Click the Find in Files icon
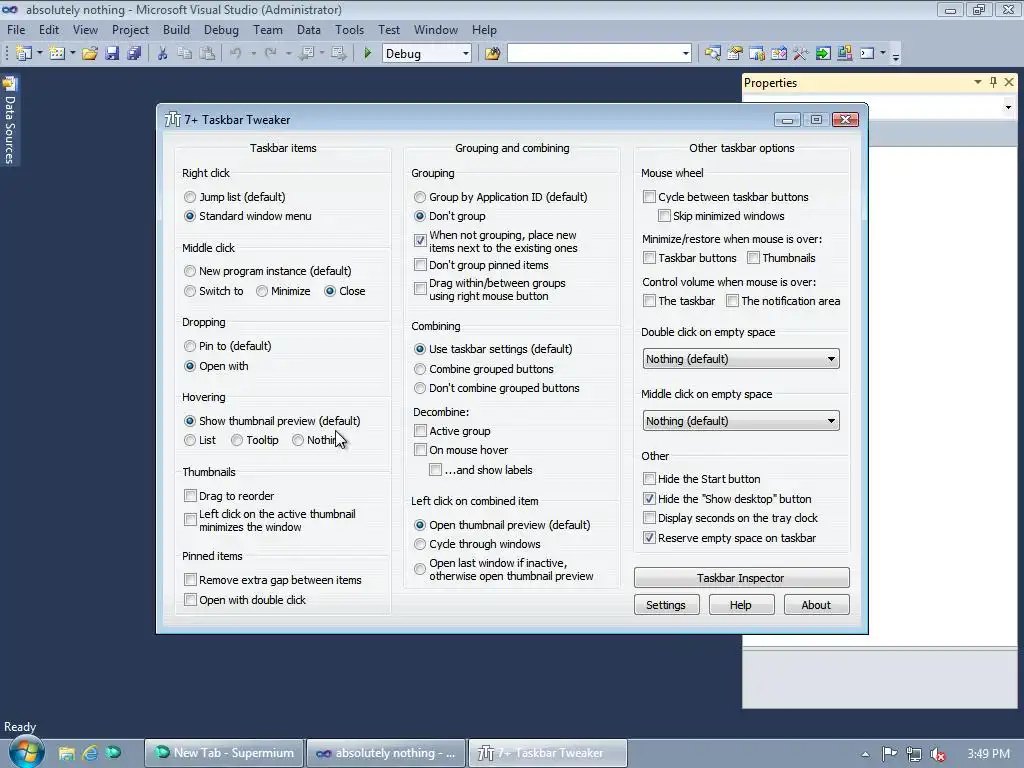The height and width of the screenshot is (768, 1024). tap(492, 54)
